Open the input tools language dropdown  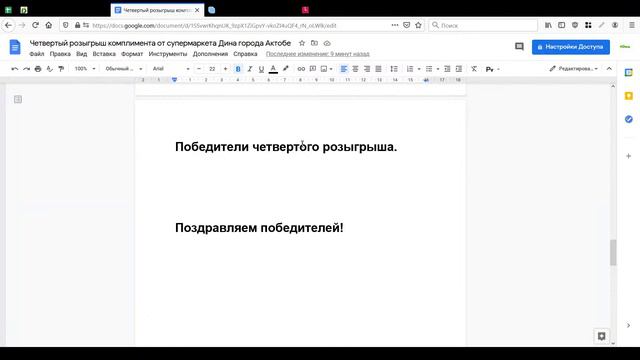[493, 69]
